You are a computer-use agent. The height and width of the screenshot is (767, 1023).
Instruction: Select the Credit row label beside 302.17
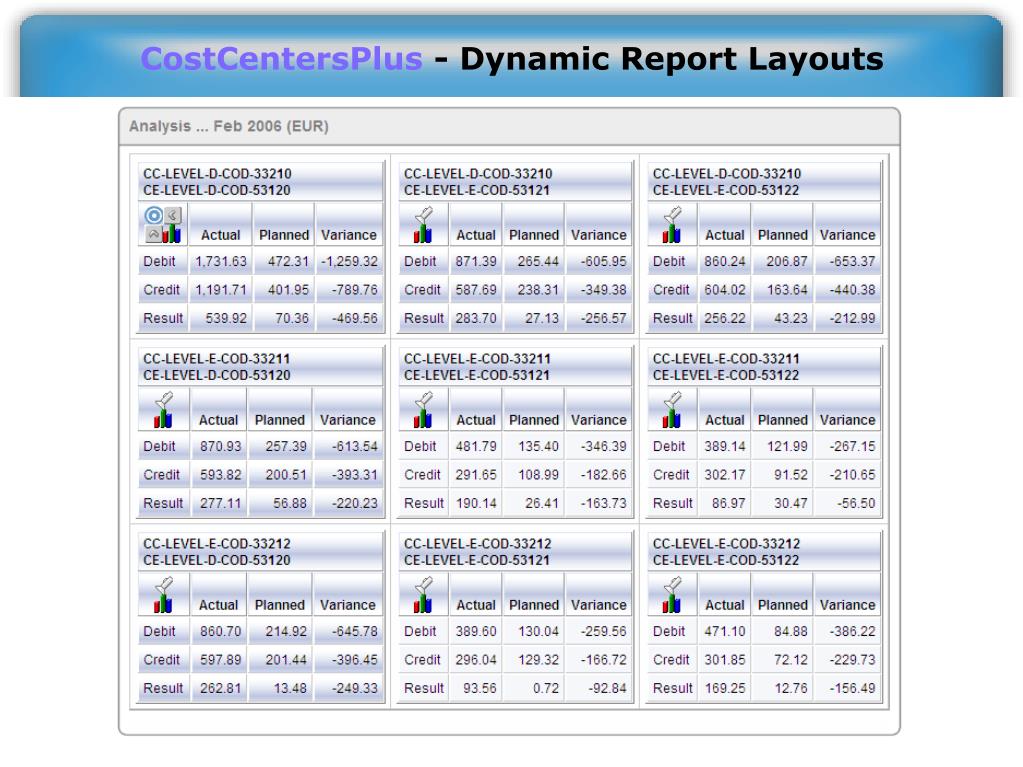point(671,475)
